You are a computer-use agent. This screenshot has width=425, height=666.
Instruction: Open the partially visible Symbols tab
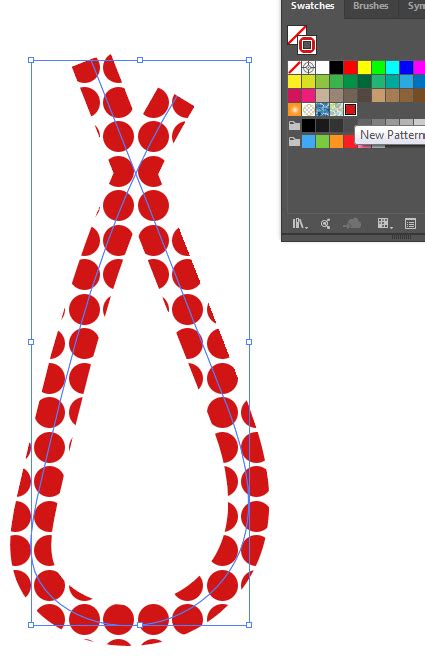tap(416, 6)
